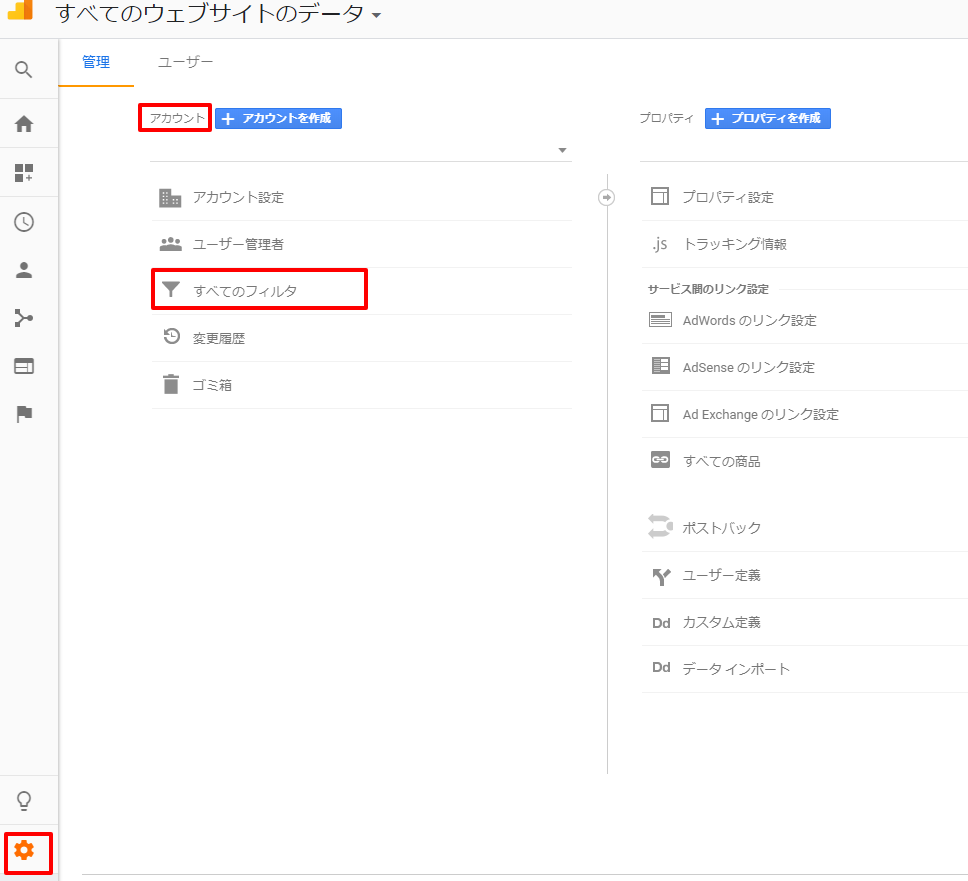Open the Realtime clock icon

point(24,222)
